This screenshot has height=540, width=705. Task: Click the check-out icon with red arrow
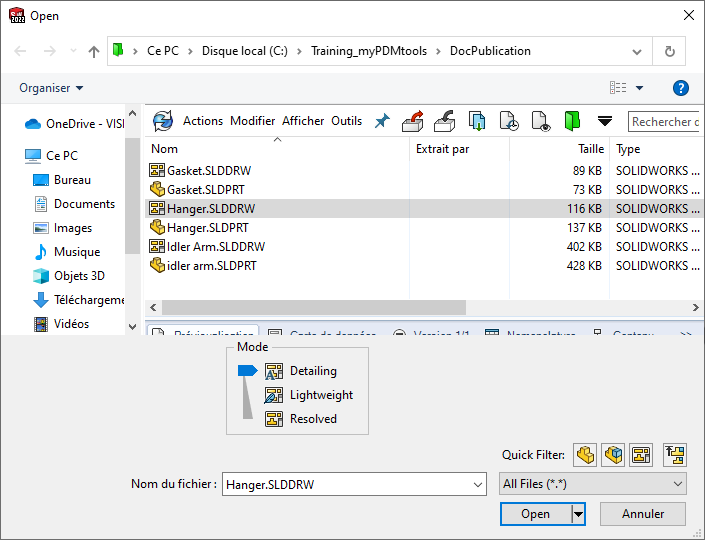(x=412, y=121)
